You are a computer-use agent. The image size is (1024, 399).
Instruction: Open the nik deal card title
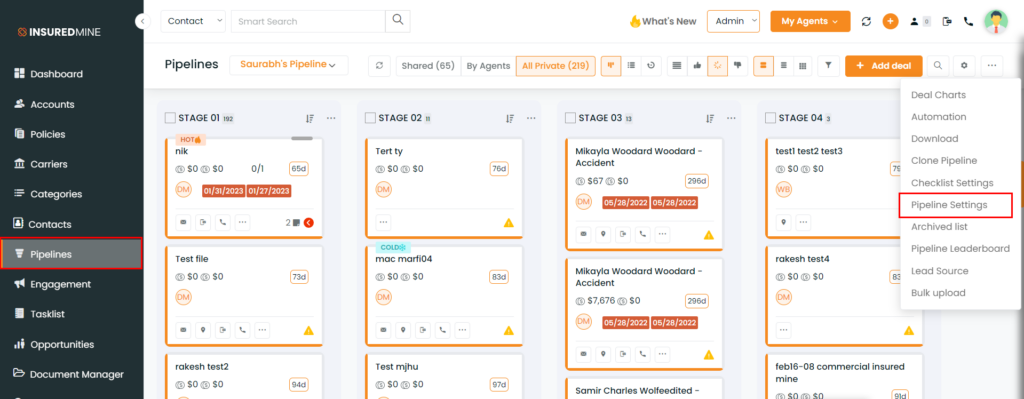182,151
